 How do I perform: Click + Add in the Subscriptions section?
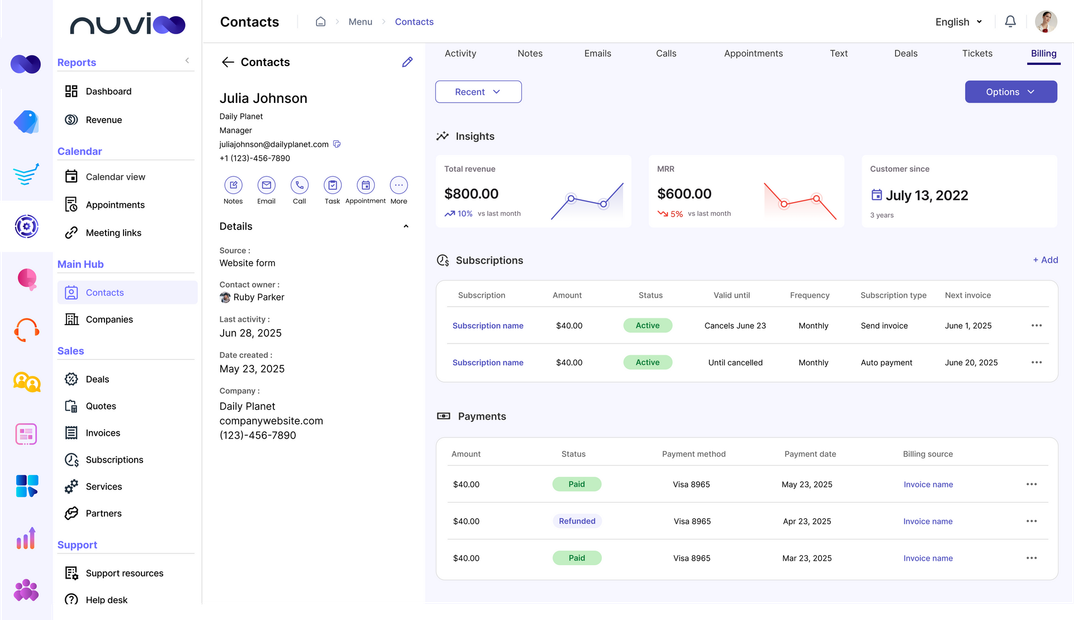1044,259
